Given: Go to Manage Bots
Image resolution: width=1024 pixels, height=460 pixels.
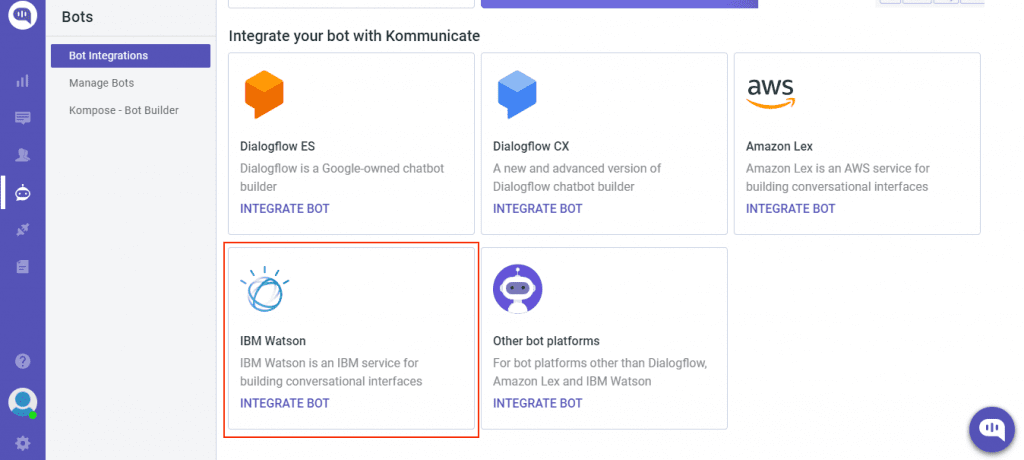Looking at the screenshot, I should tap(101, 83).
